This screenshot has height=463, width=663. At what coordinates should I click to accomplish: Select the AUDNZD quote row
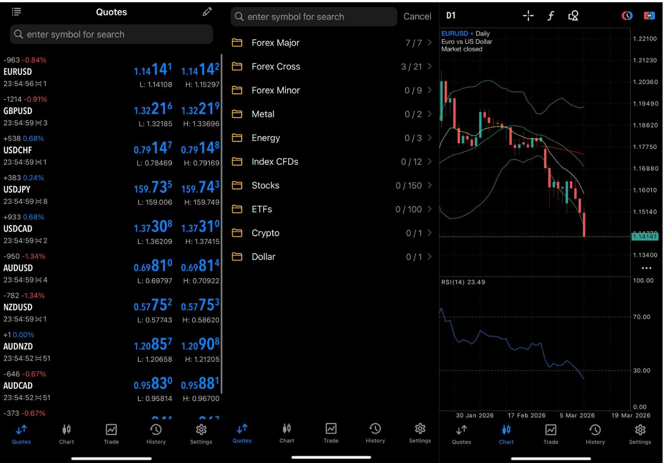[111, 347]
